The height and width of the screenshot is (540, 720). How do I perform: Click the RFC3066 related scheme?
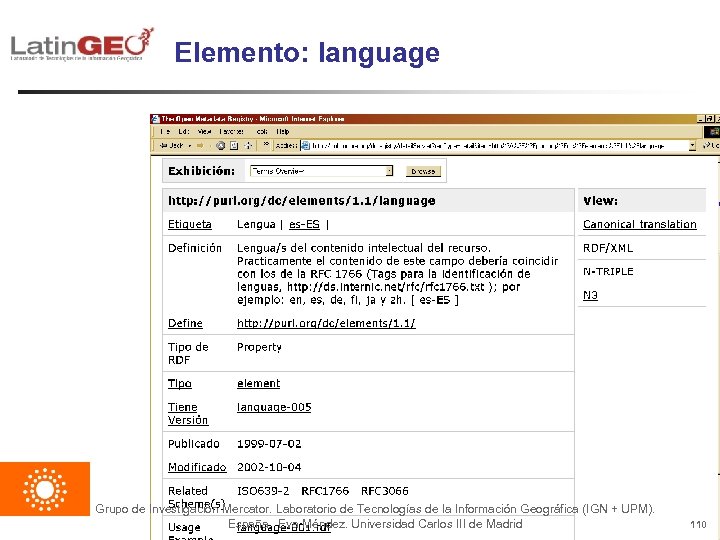coord(385,491)
